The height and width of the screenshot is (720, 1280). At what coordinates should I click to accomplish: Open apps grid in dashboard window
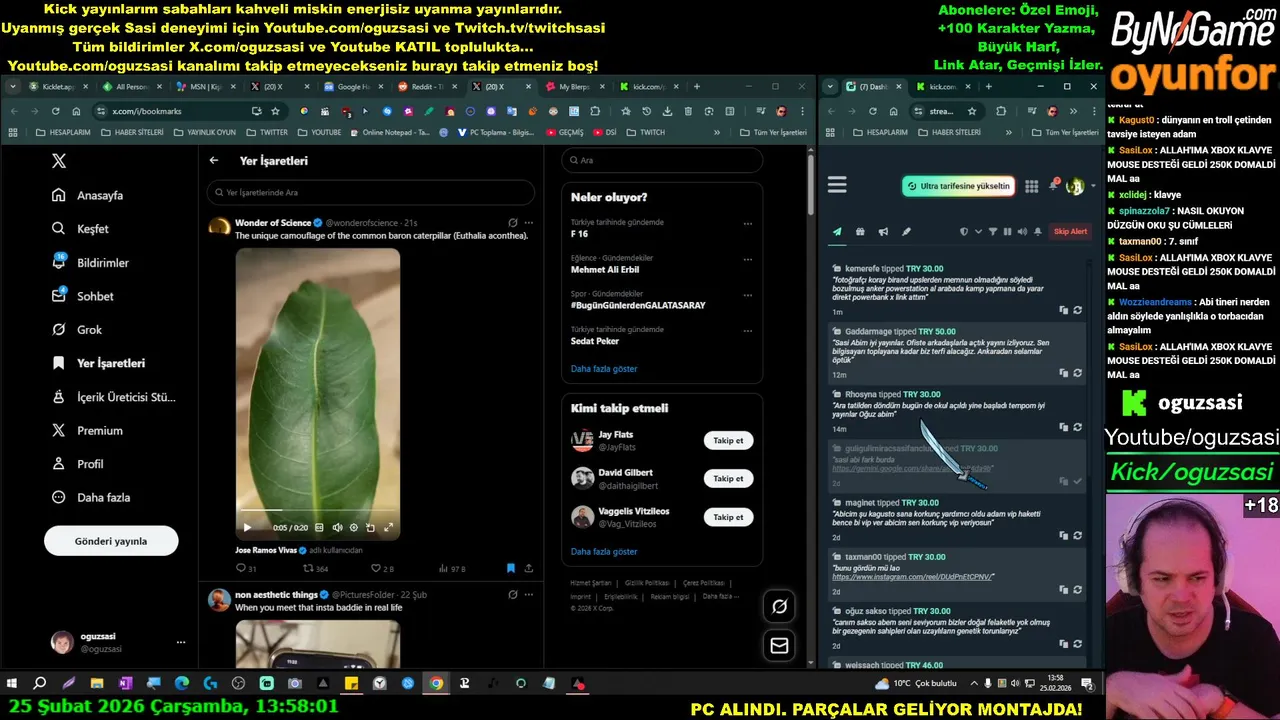click(1031, 186)
